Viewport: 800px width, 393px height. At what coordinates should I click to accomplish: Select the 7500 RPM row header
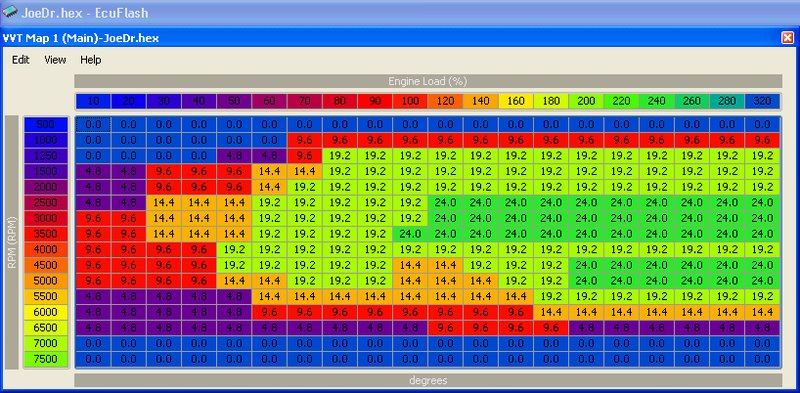coord(45,359)
